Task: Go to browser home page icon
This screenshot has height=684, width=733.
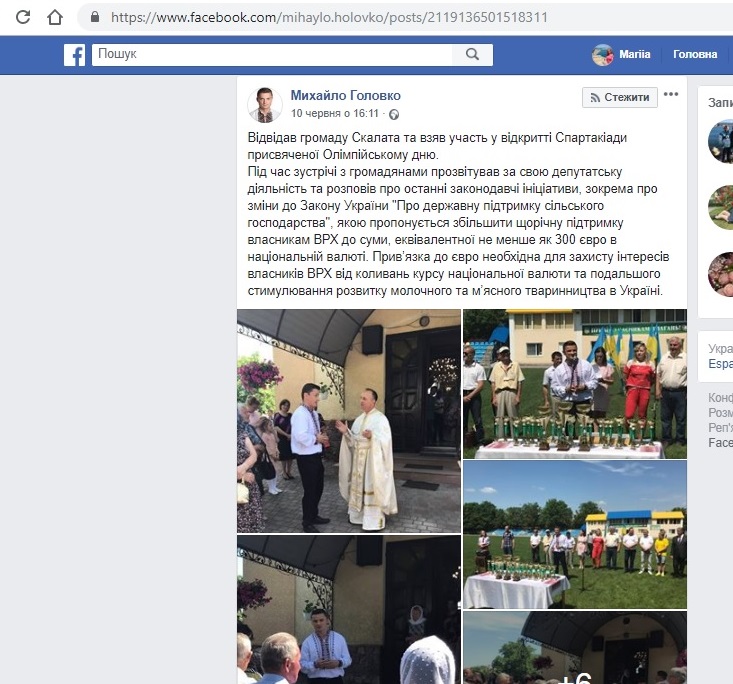Action: (55, 17)
